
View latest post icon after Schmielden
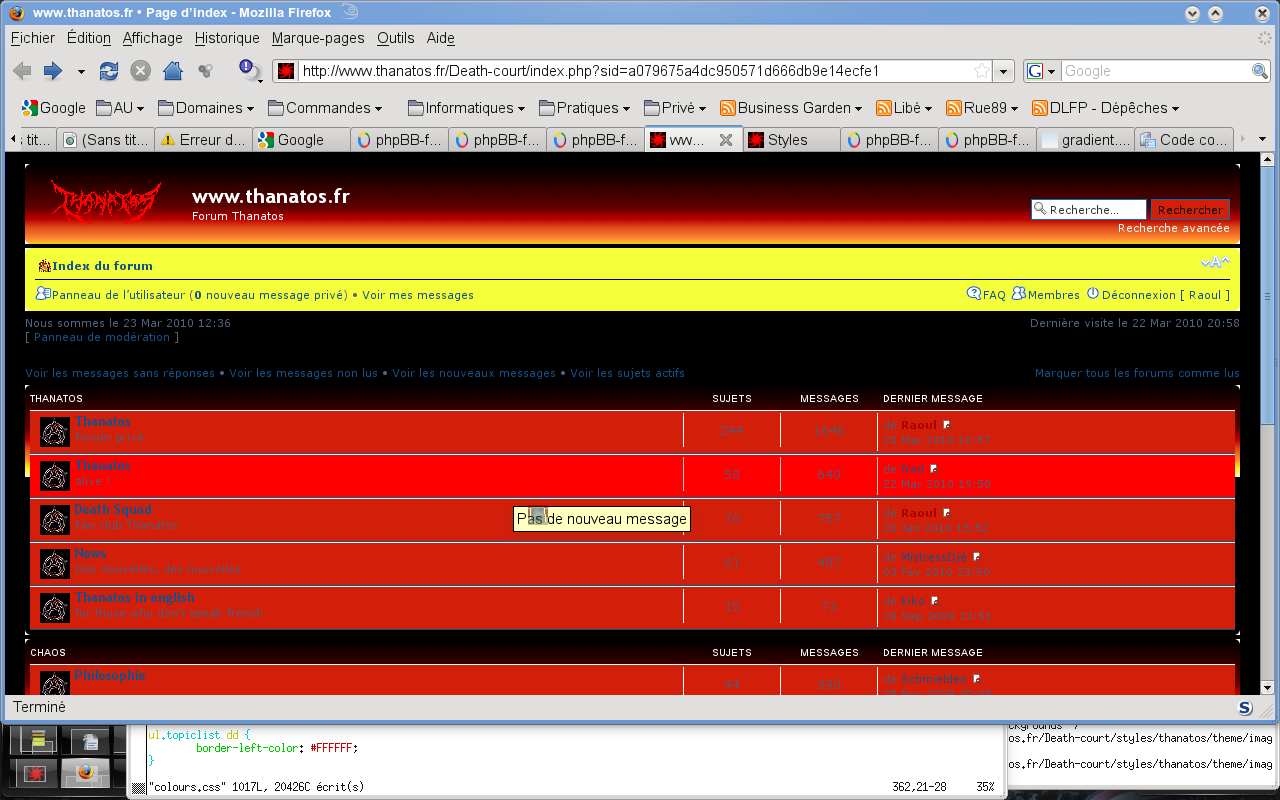[977, 679]
